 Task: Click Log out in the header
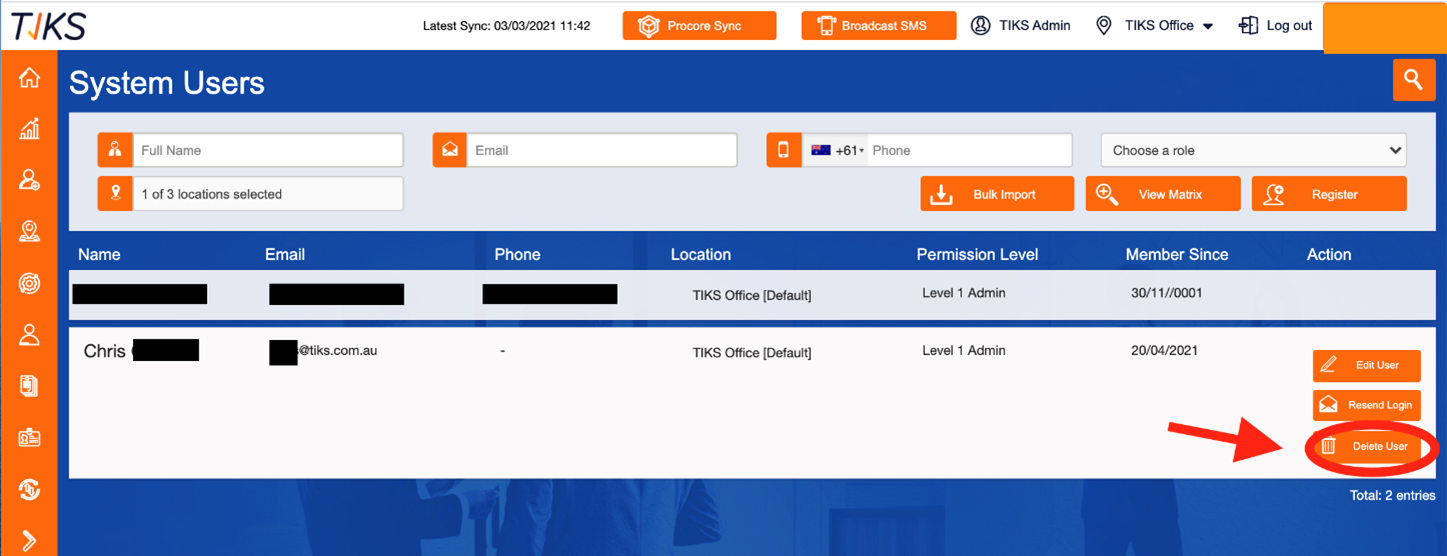point(1275,26)
